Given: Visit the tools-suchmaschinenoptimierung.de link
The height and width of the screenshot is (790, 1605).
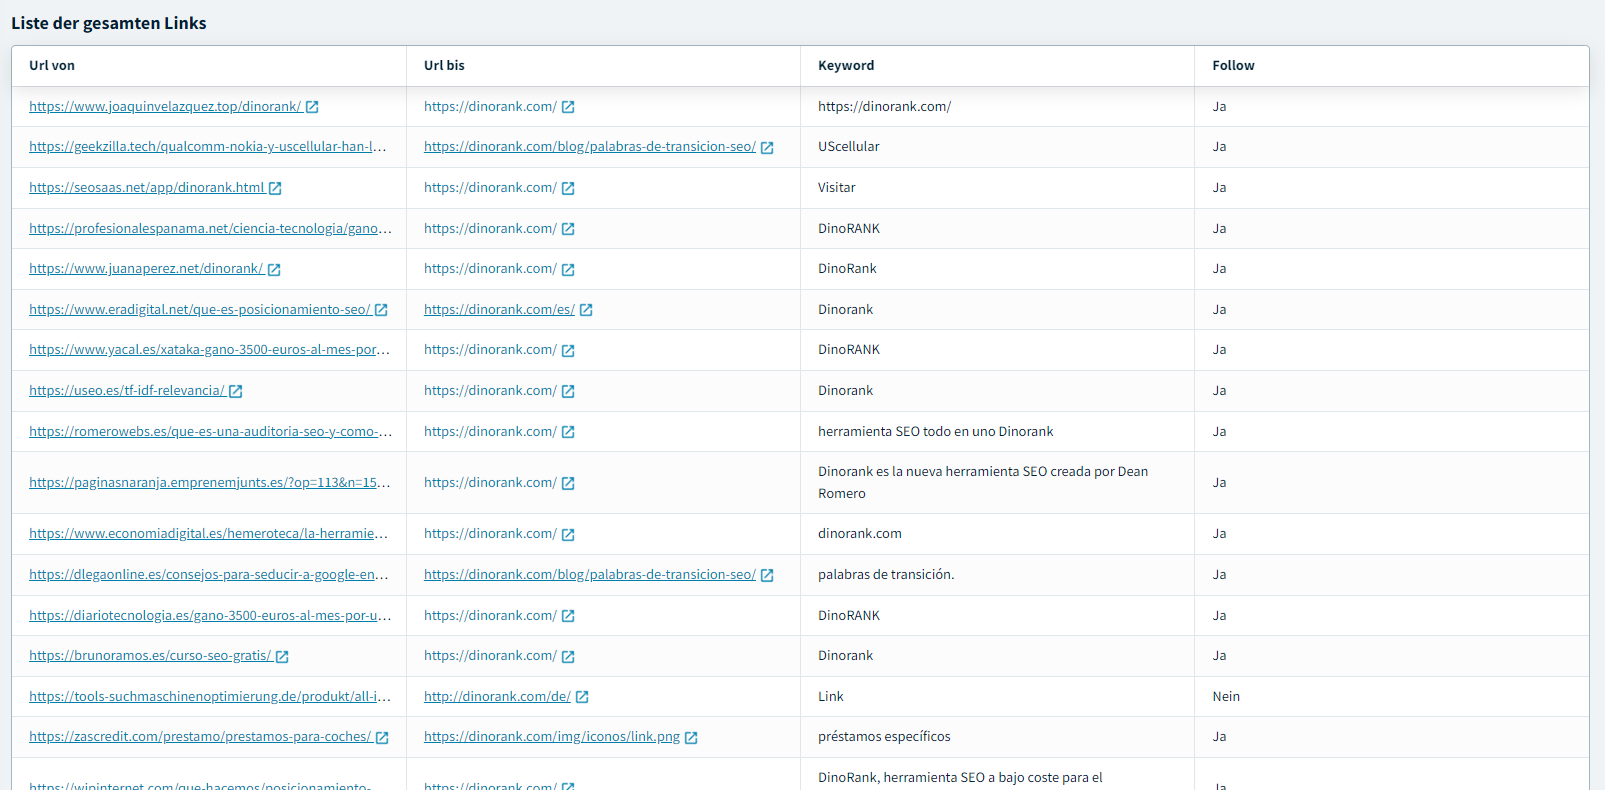Looking at the screenshot, I should 209,697.
